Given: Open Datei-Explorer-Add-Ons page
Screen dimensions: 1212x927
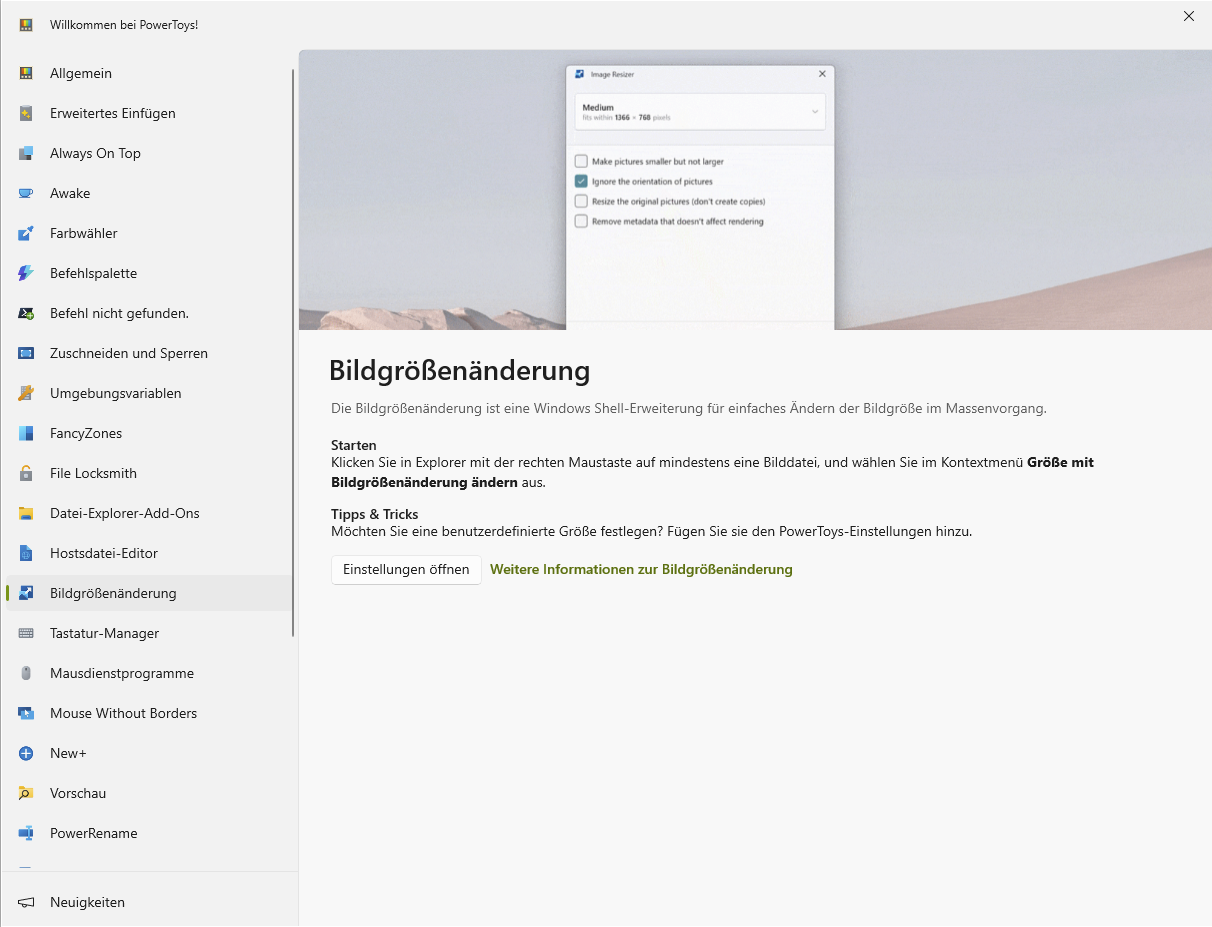Looking at the screenshot, I should click(x=149, y=513).
